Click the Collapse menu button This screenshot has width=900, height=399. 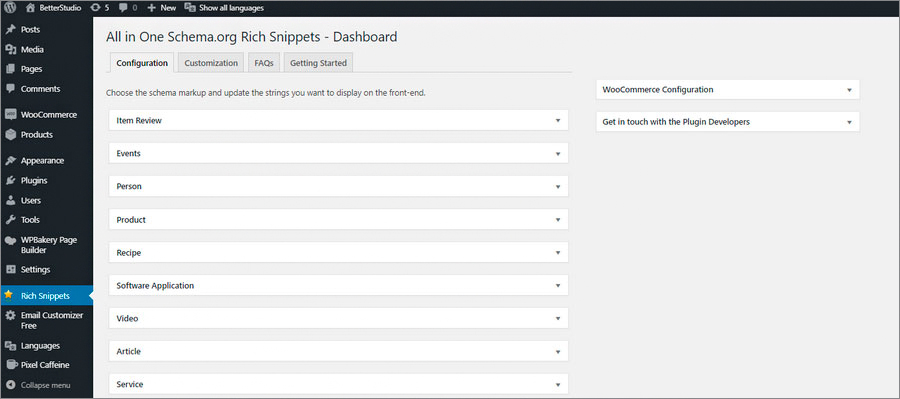[x=38, y=385]
